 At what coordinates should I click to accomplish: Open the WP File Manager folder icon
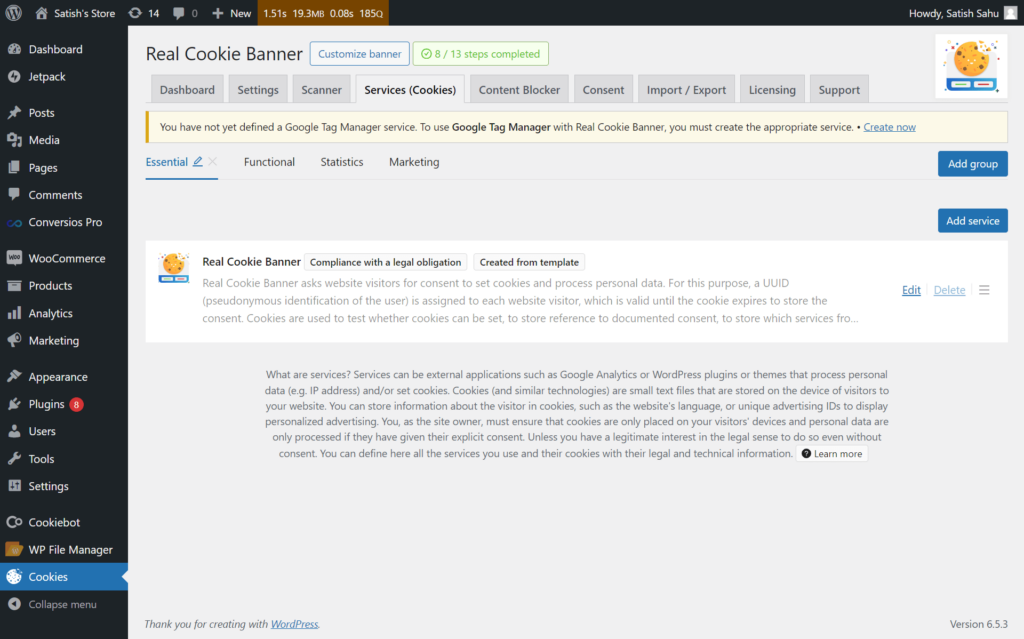(x=14, y=549)
